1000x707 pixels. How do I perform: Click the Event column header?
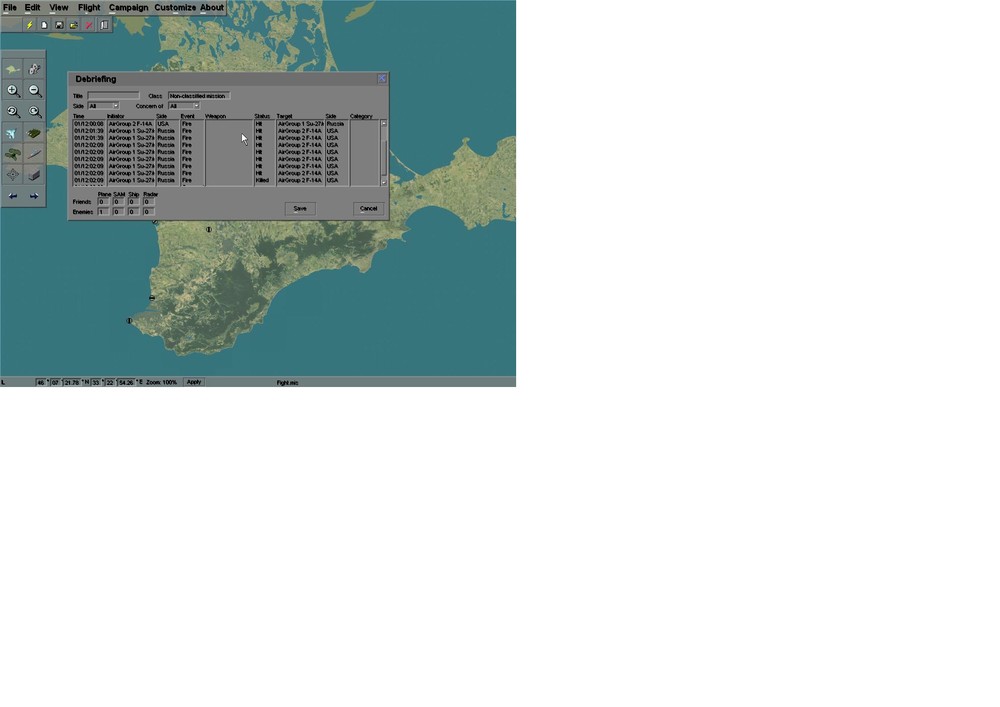(x=188, y=116)
